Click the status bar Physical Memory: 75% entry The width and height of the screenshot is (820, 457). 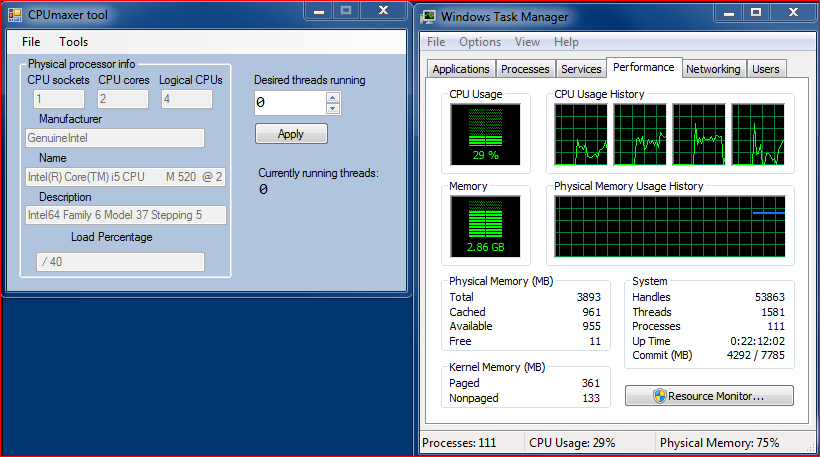point(720,443)
